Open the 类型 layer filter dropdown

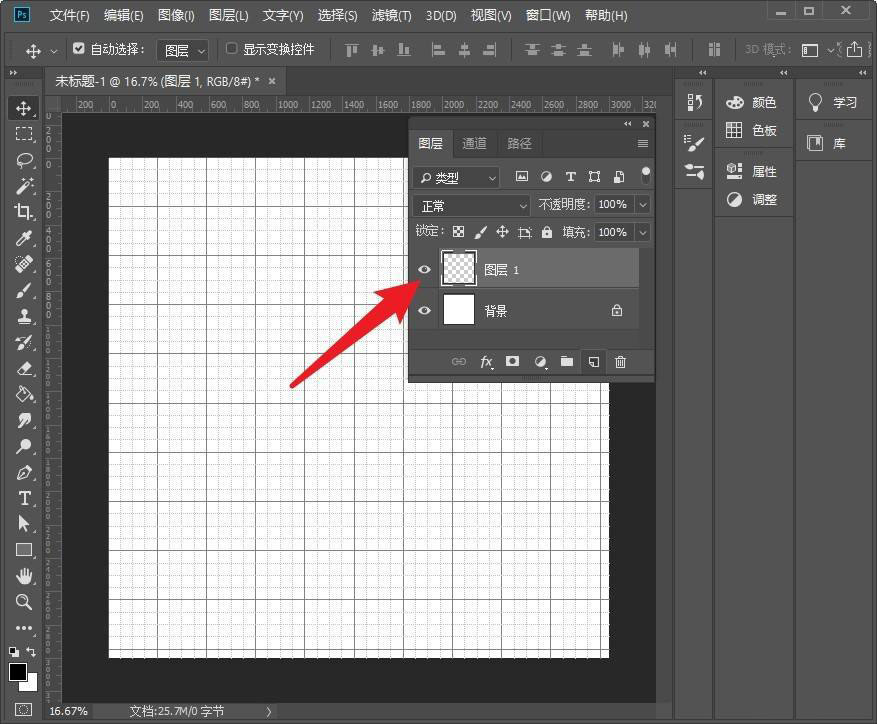(x=456, y=178)
